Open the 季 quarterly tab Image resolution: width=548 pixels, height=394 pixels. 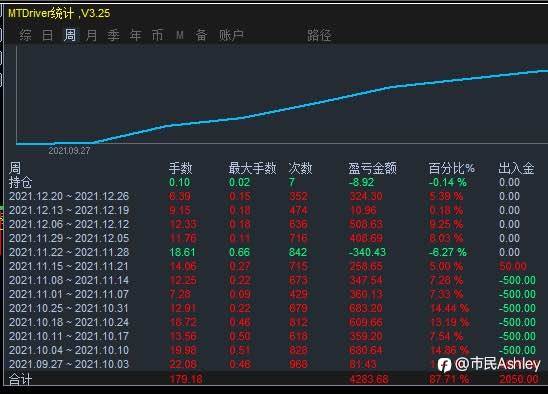114,35
